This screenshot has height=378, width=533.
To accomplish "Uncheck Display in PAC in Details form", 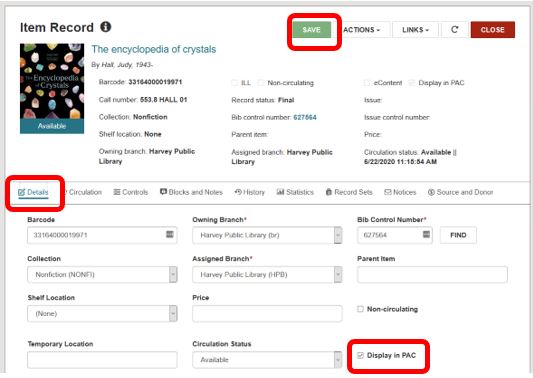I will click(x=360, y=356).
